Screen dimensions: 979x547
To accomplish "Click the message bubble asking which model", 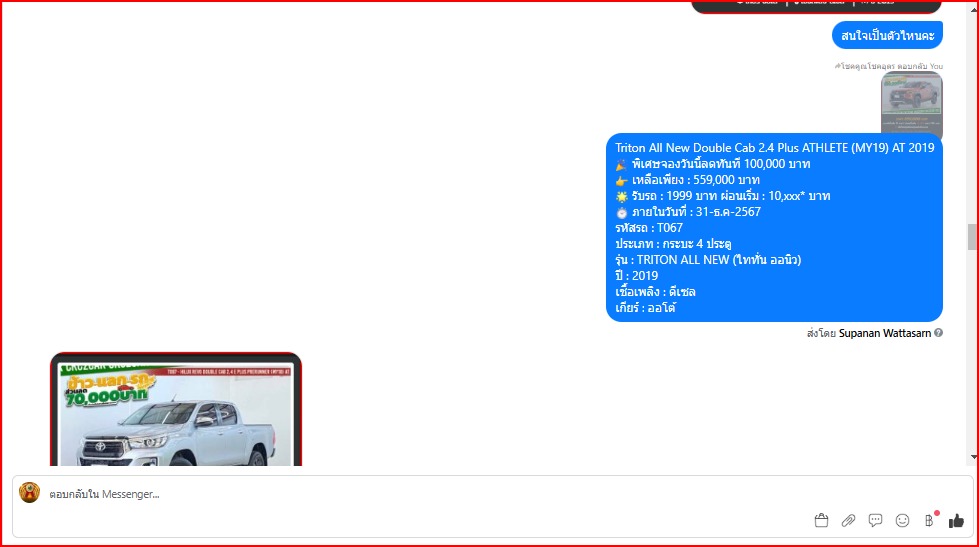I will 887,35.
